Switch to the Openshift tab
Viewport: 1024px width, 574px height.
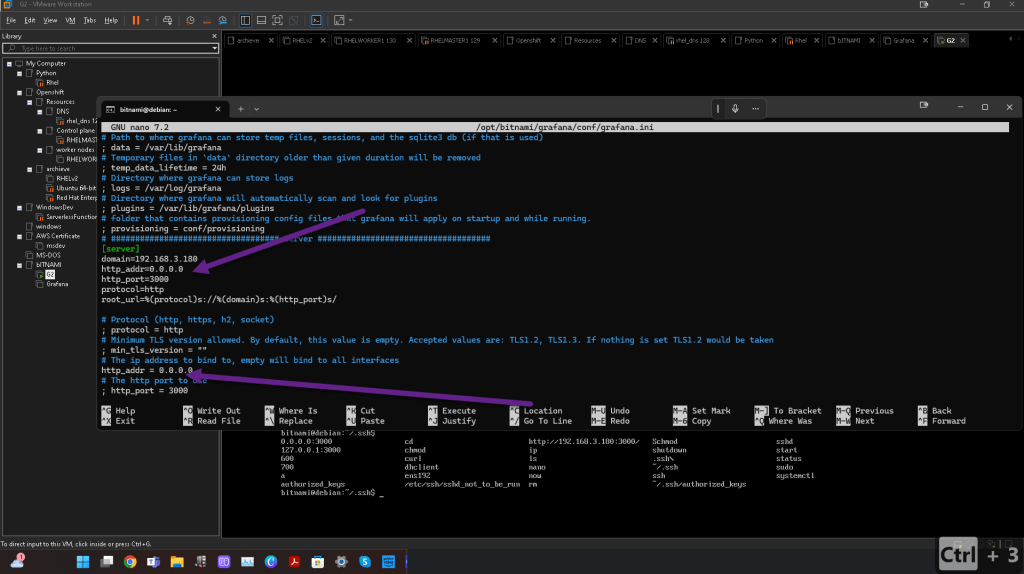528,40
